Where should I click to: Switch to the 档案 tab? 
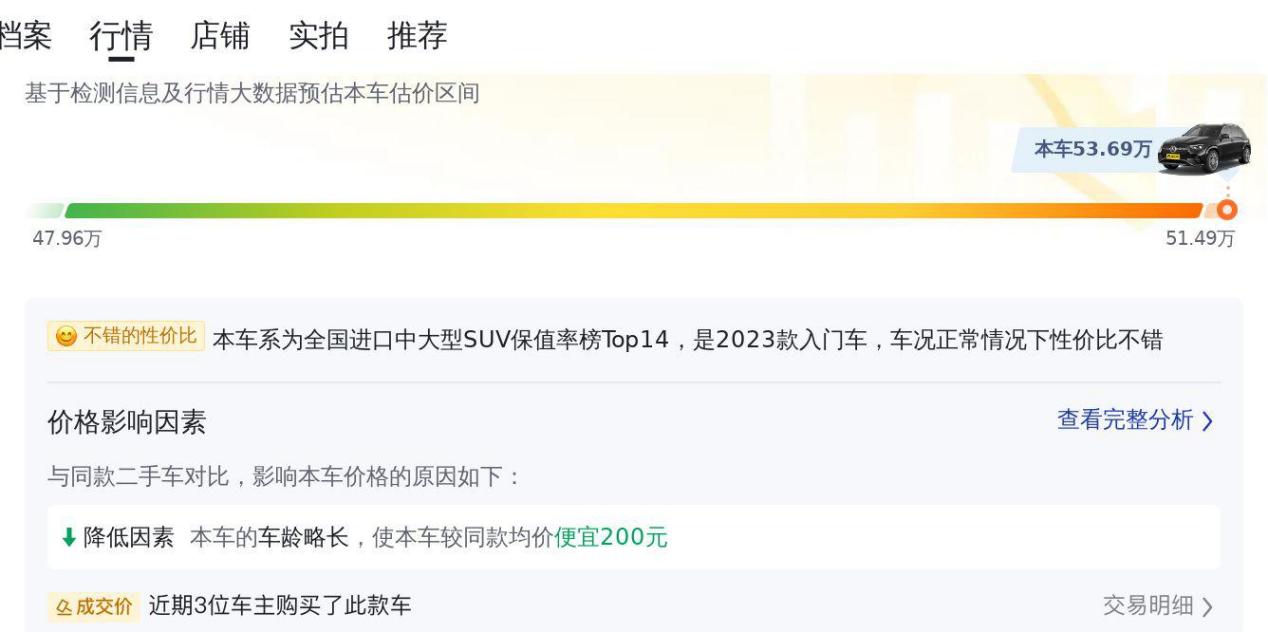(x=25, y=36)
